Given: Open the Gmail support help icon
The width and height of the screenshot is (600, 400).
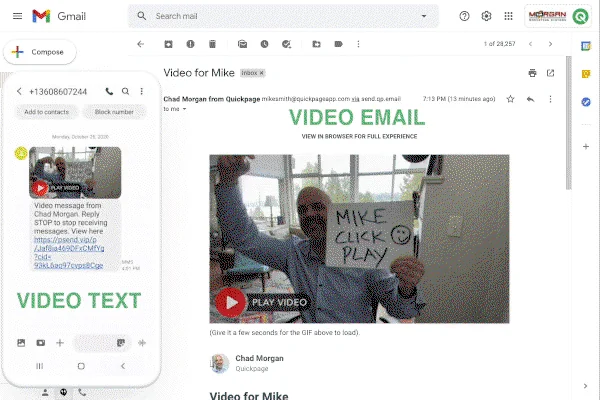Looking at the screenshot, I should click(464, 16).
